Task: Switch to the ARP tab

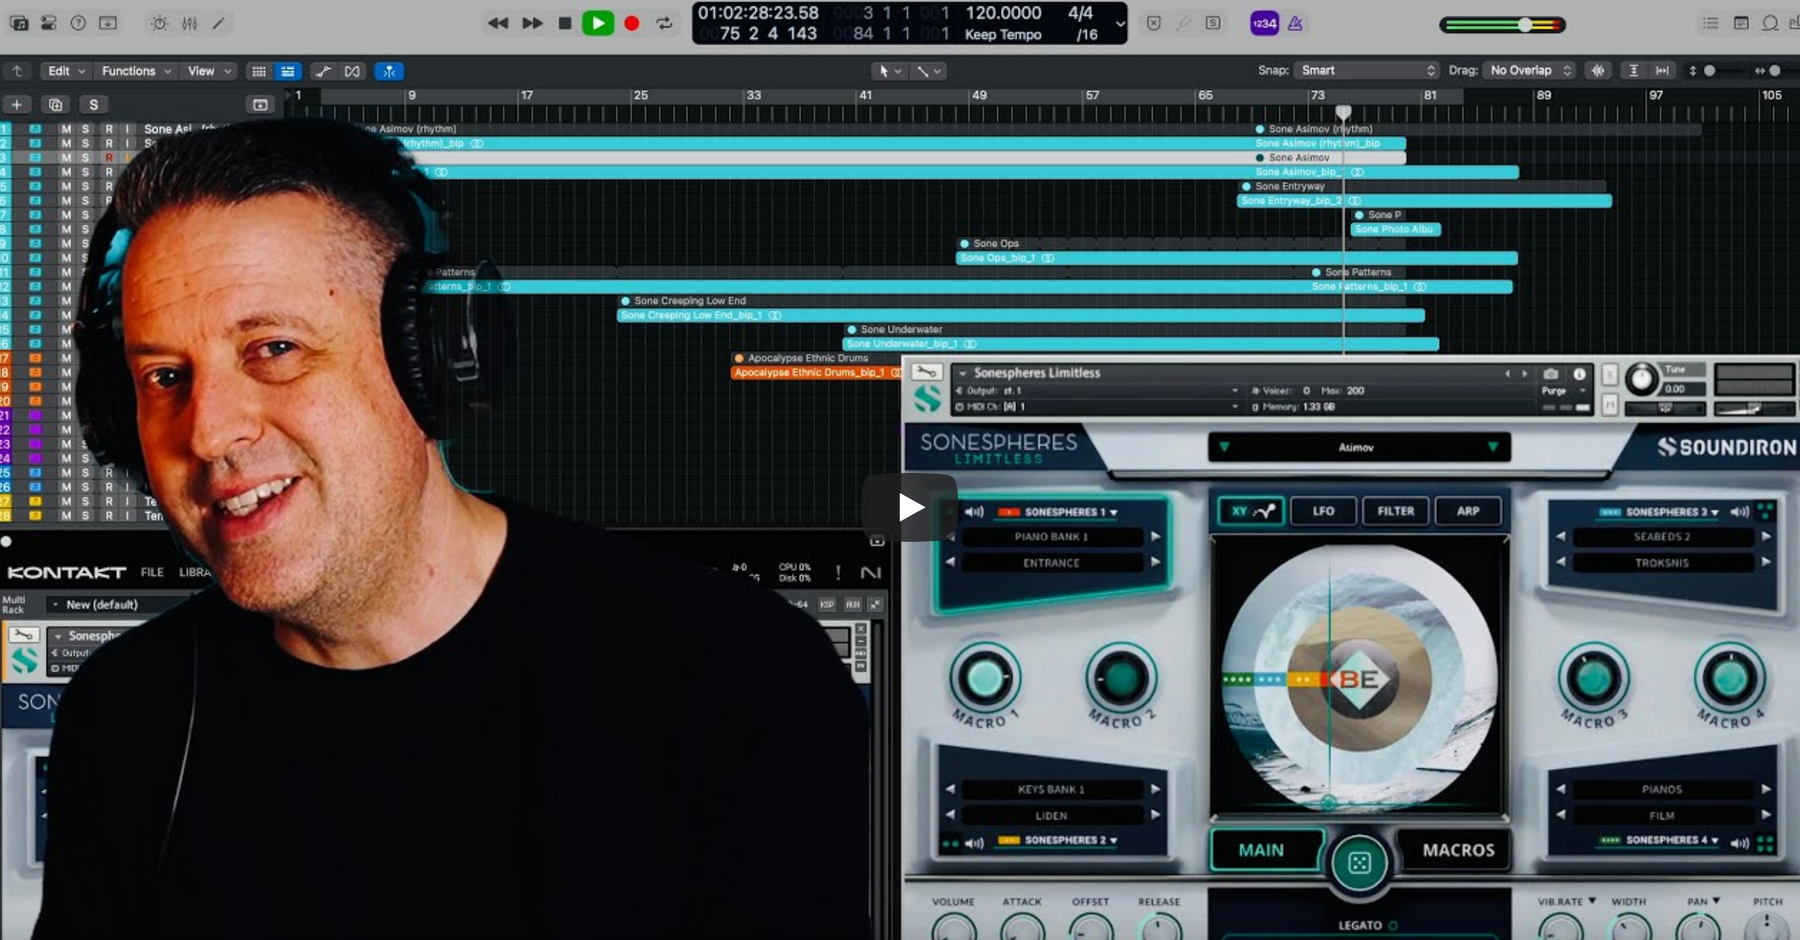Action: pyautogui.click(x=1467, y=511)
